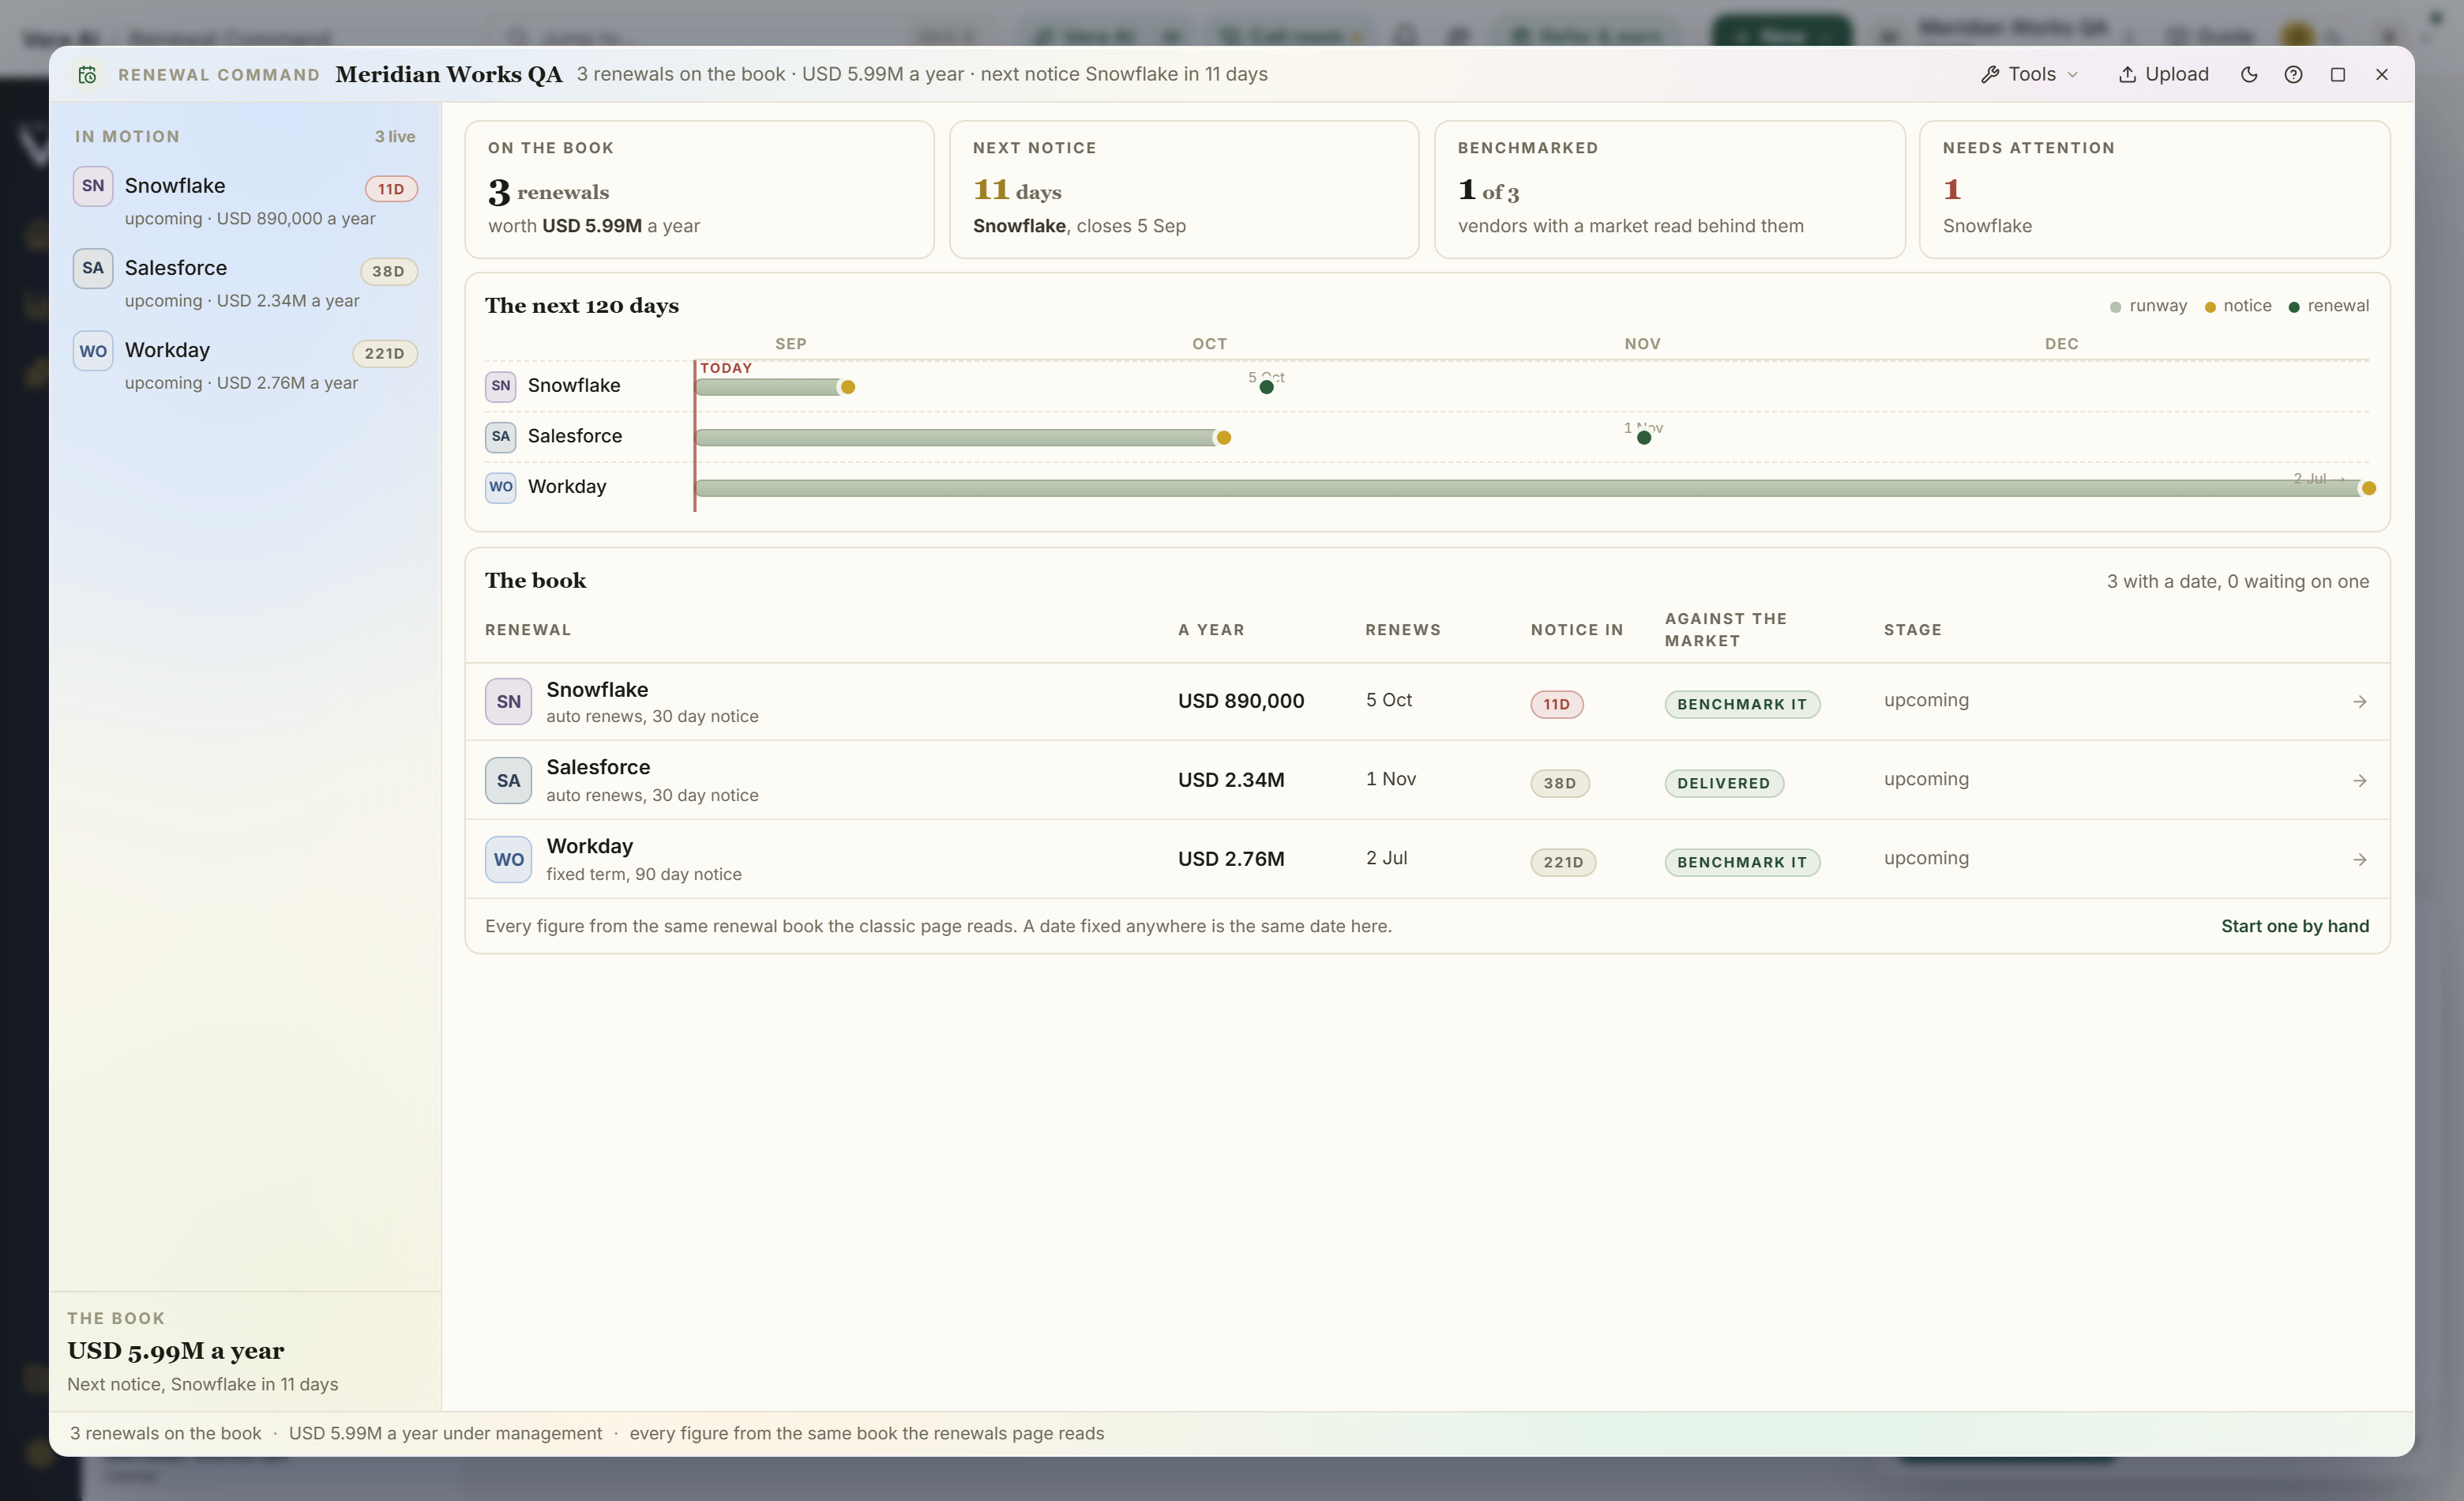Click USD 890,000 value for Snowflake

coord(1241,701)
